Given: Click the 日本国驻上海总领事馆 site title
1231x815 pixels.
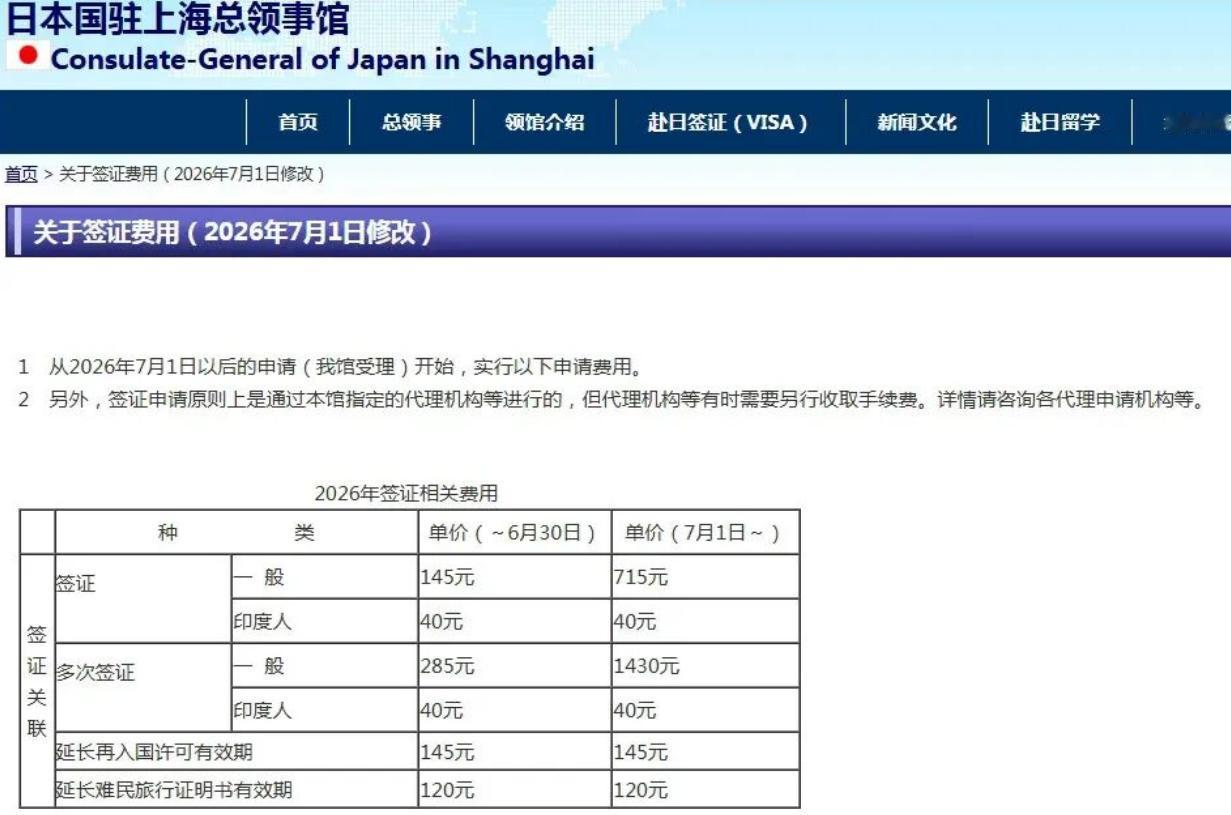Looking at the screenshot, I should [178, 18].
